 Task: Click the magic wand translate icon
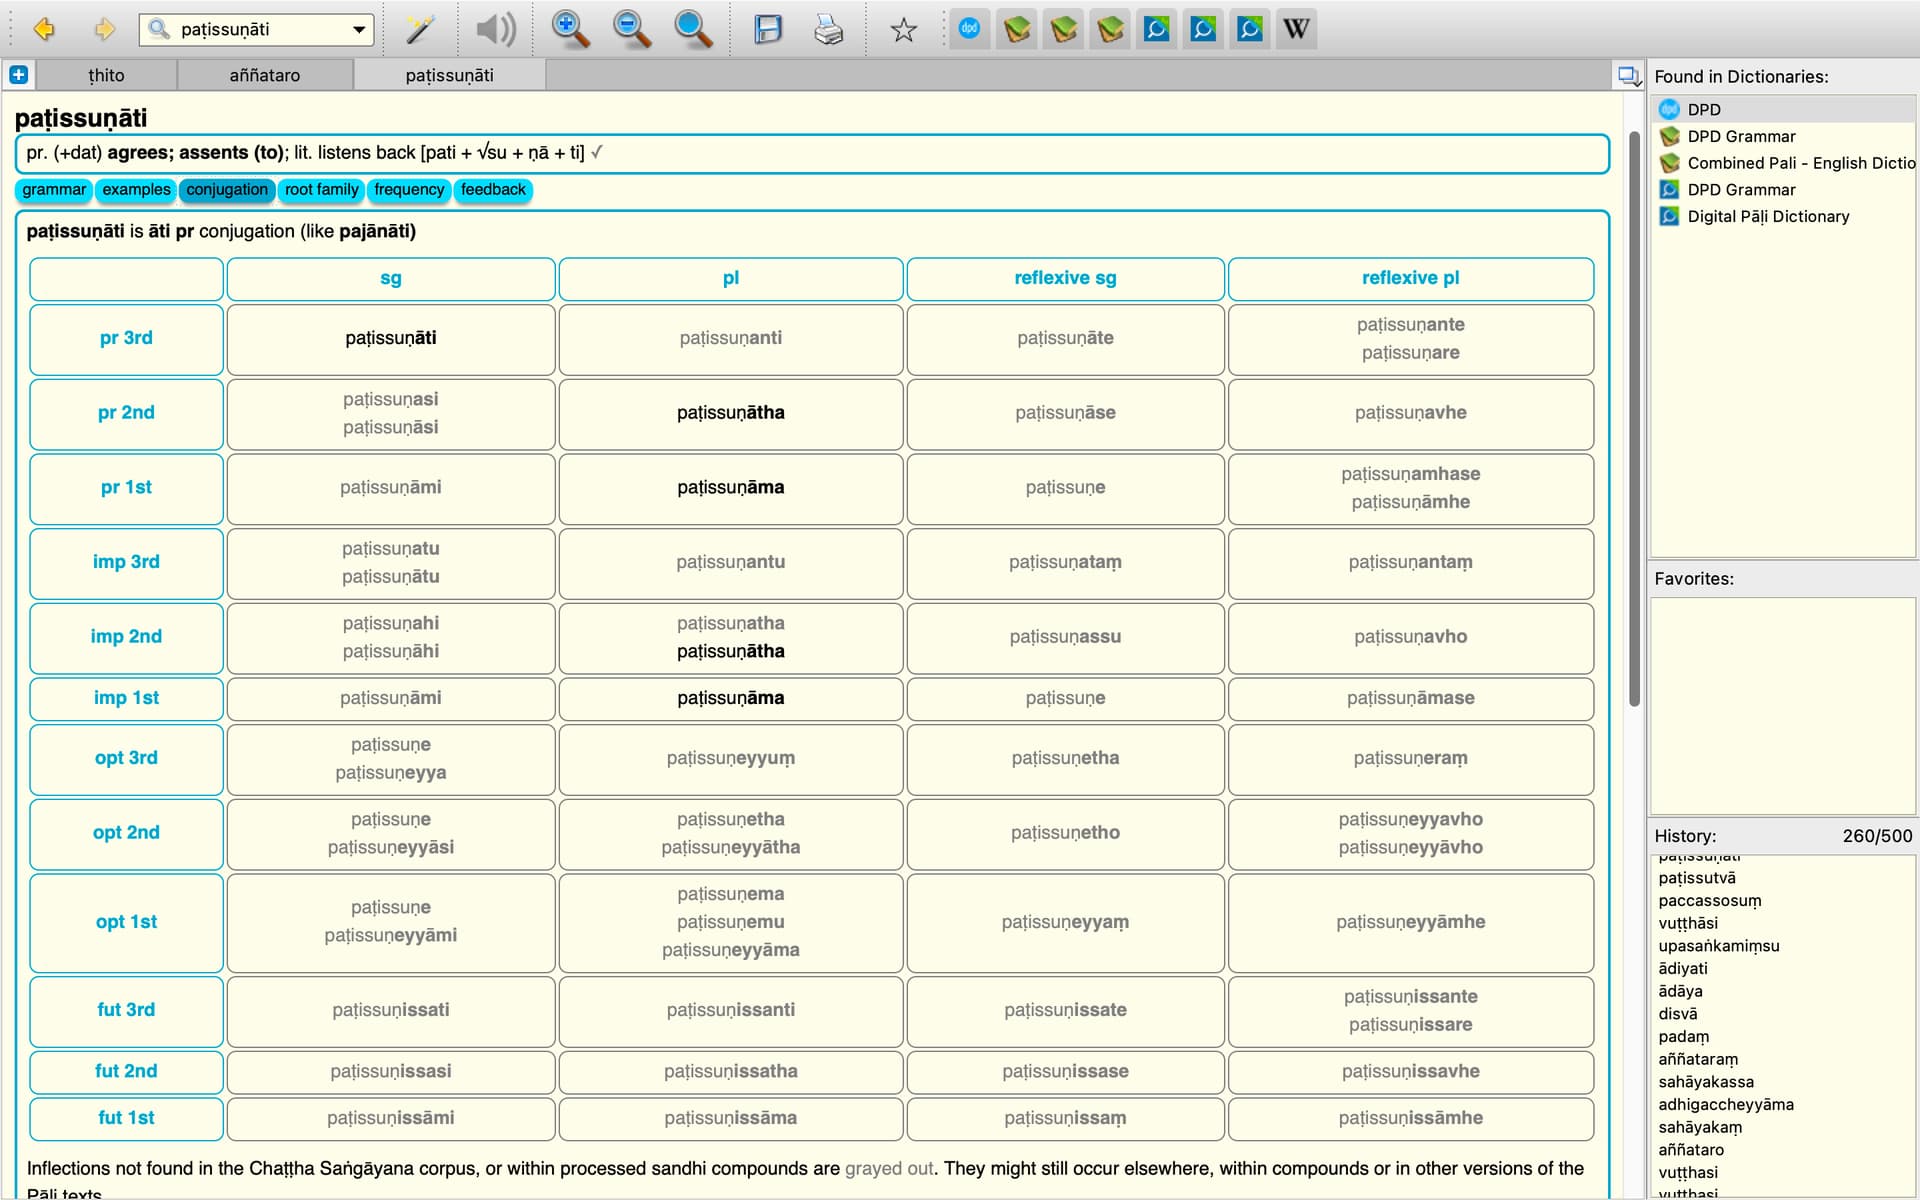pyautogui.click(x=420, y=29)
